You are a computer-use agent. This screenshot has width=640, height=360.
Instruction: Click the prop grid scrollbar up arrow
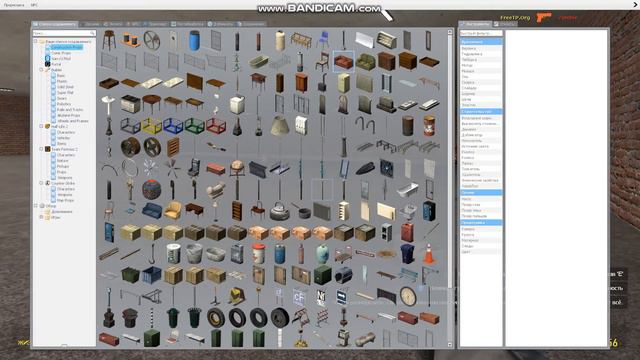click(450, 32)
